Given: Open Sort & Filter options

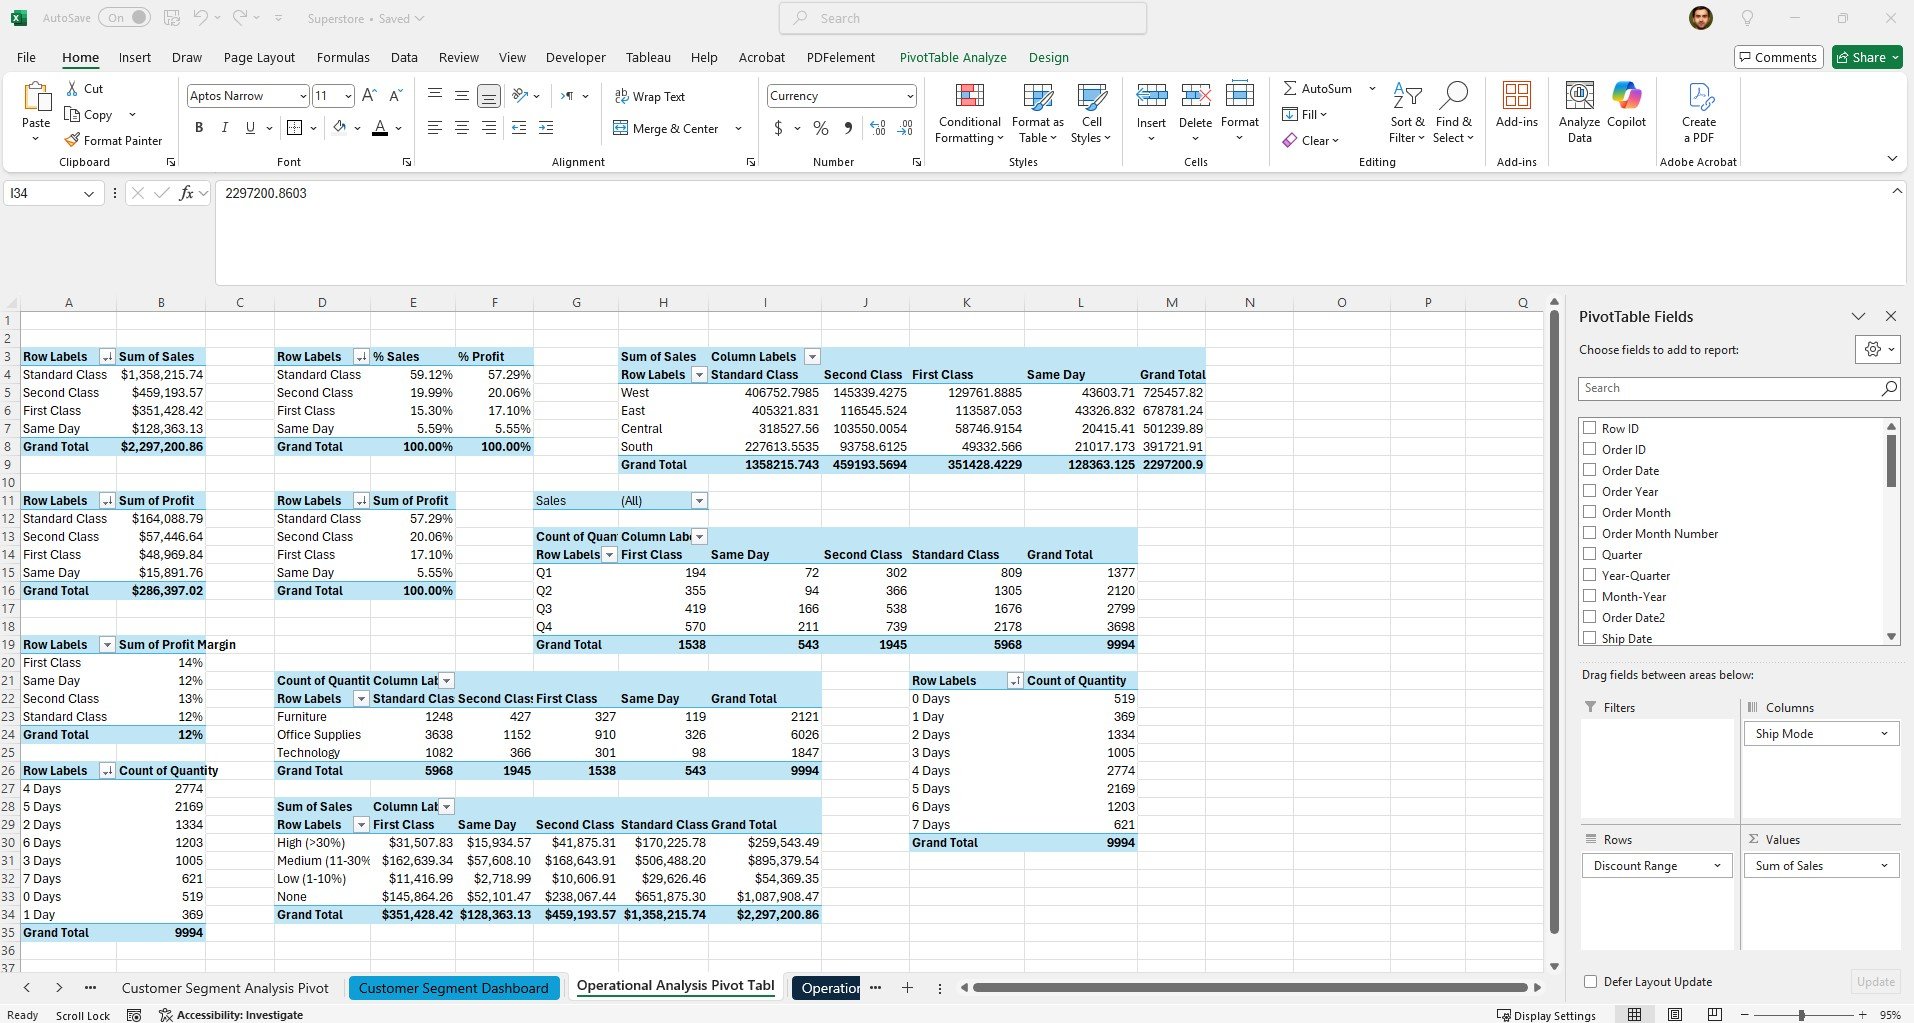Looking at the screenshot, I should point(1407,113).
